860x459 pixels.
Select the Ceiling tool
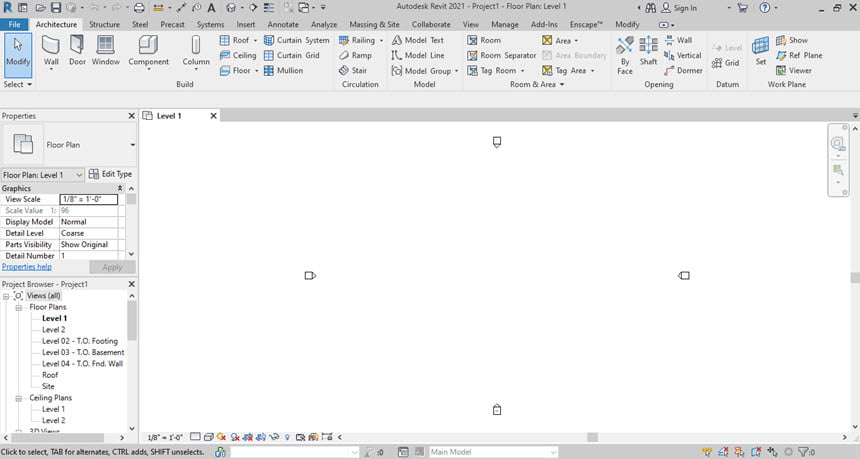(237, 55)
